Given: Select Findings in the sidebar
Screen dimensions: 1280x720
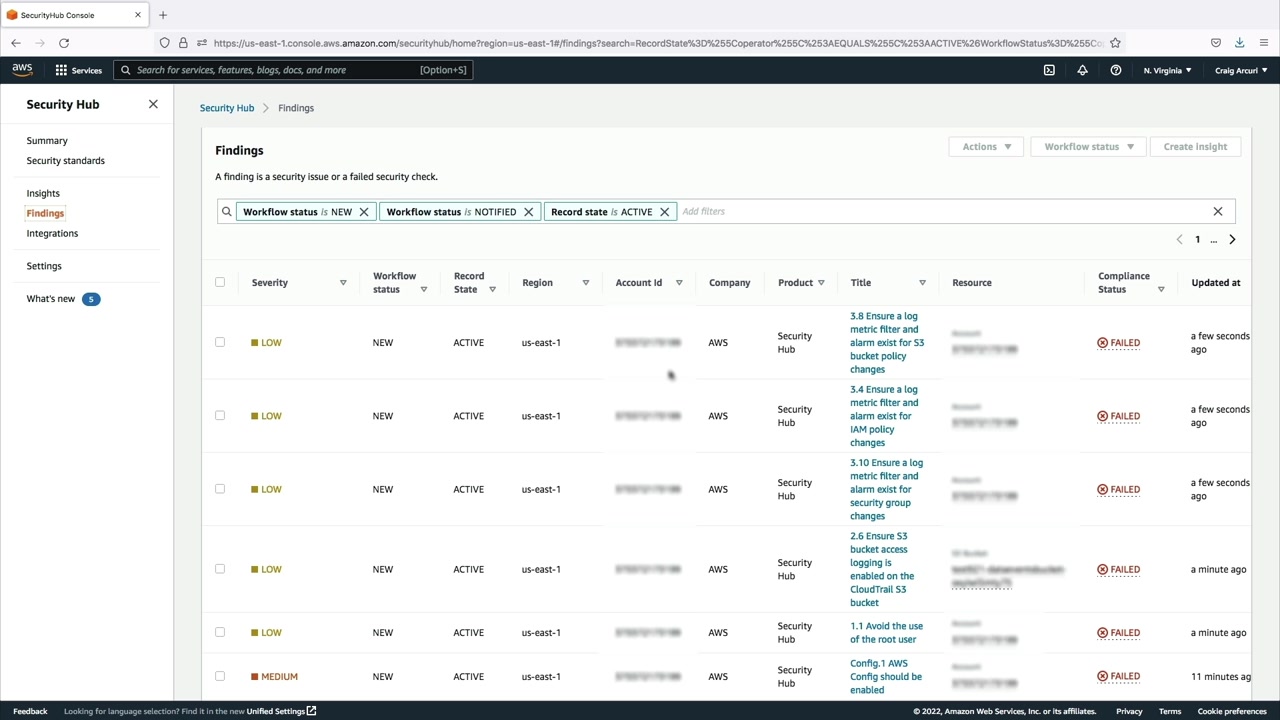Looking at the screenshot, I should click(x=45, y=214).
